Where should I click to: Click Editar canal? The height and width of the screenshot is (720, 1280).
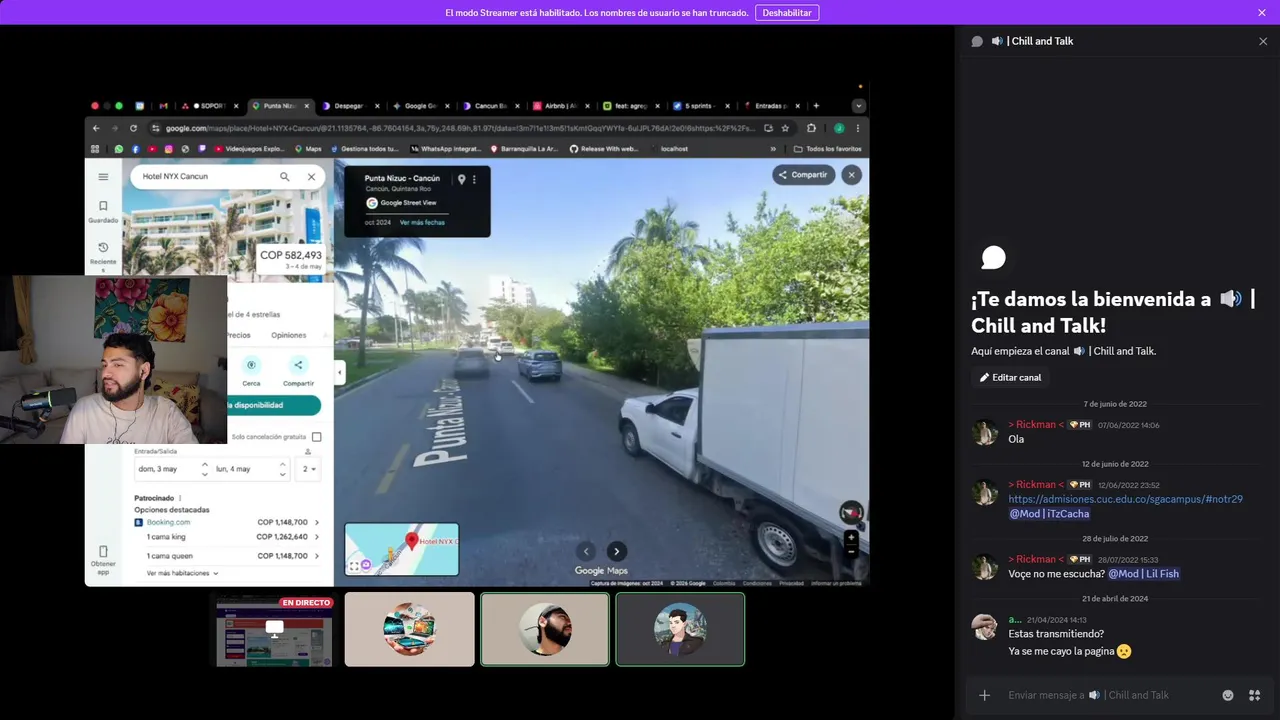(1010, 378)
